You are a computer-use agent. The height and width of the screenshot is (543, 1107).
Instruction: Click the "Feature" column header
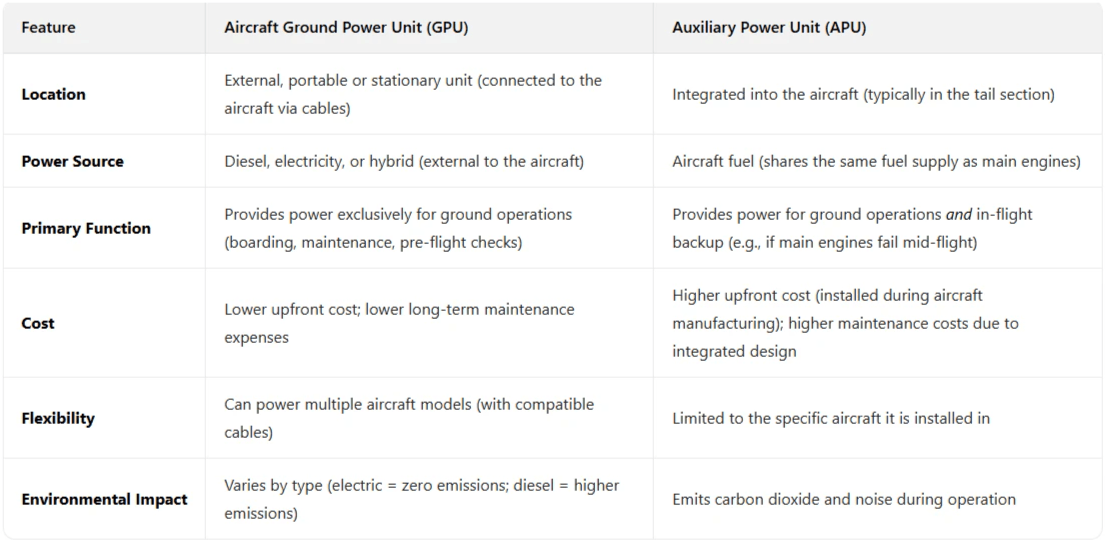pos(48,28)
